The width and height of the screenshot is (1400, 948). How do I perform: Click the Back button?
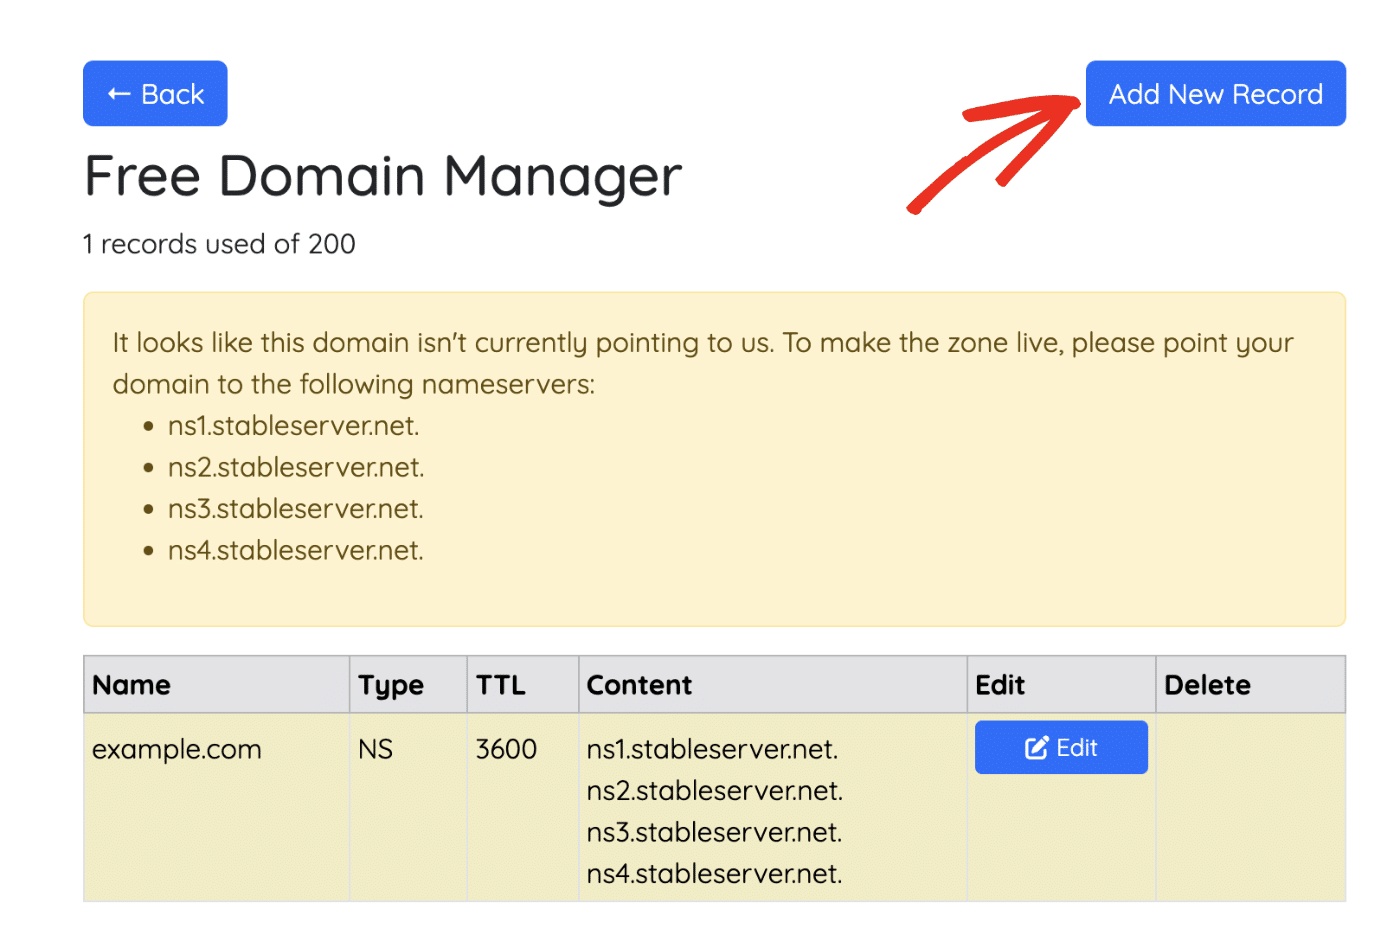point(155,94)
